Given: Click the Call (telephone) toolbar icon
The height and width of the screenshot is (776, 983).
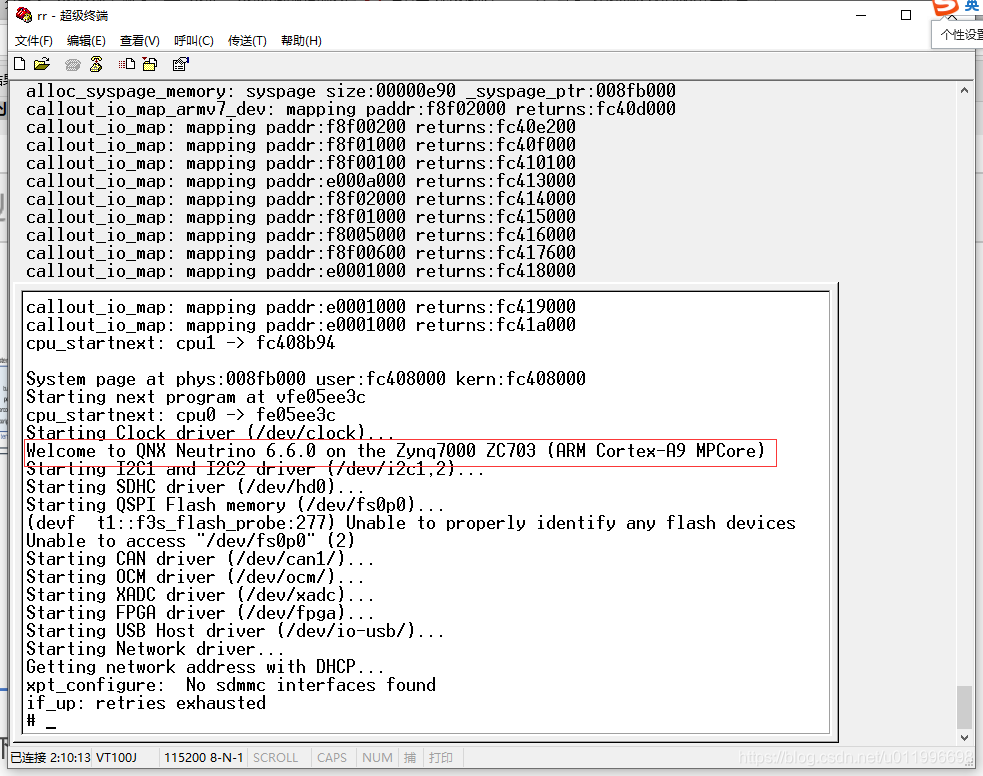Looking at the screenshot, I should pos(73,64).
